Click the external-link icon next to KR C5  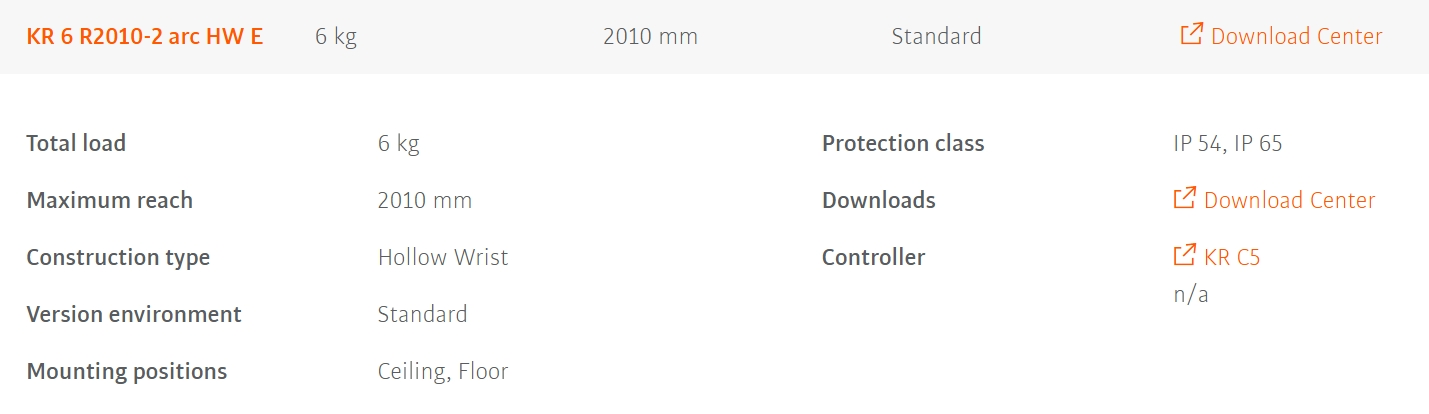(x=1184, y=256)
